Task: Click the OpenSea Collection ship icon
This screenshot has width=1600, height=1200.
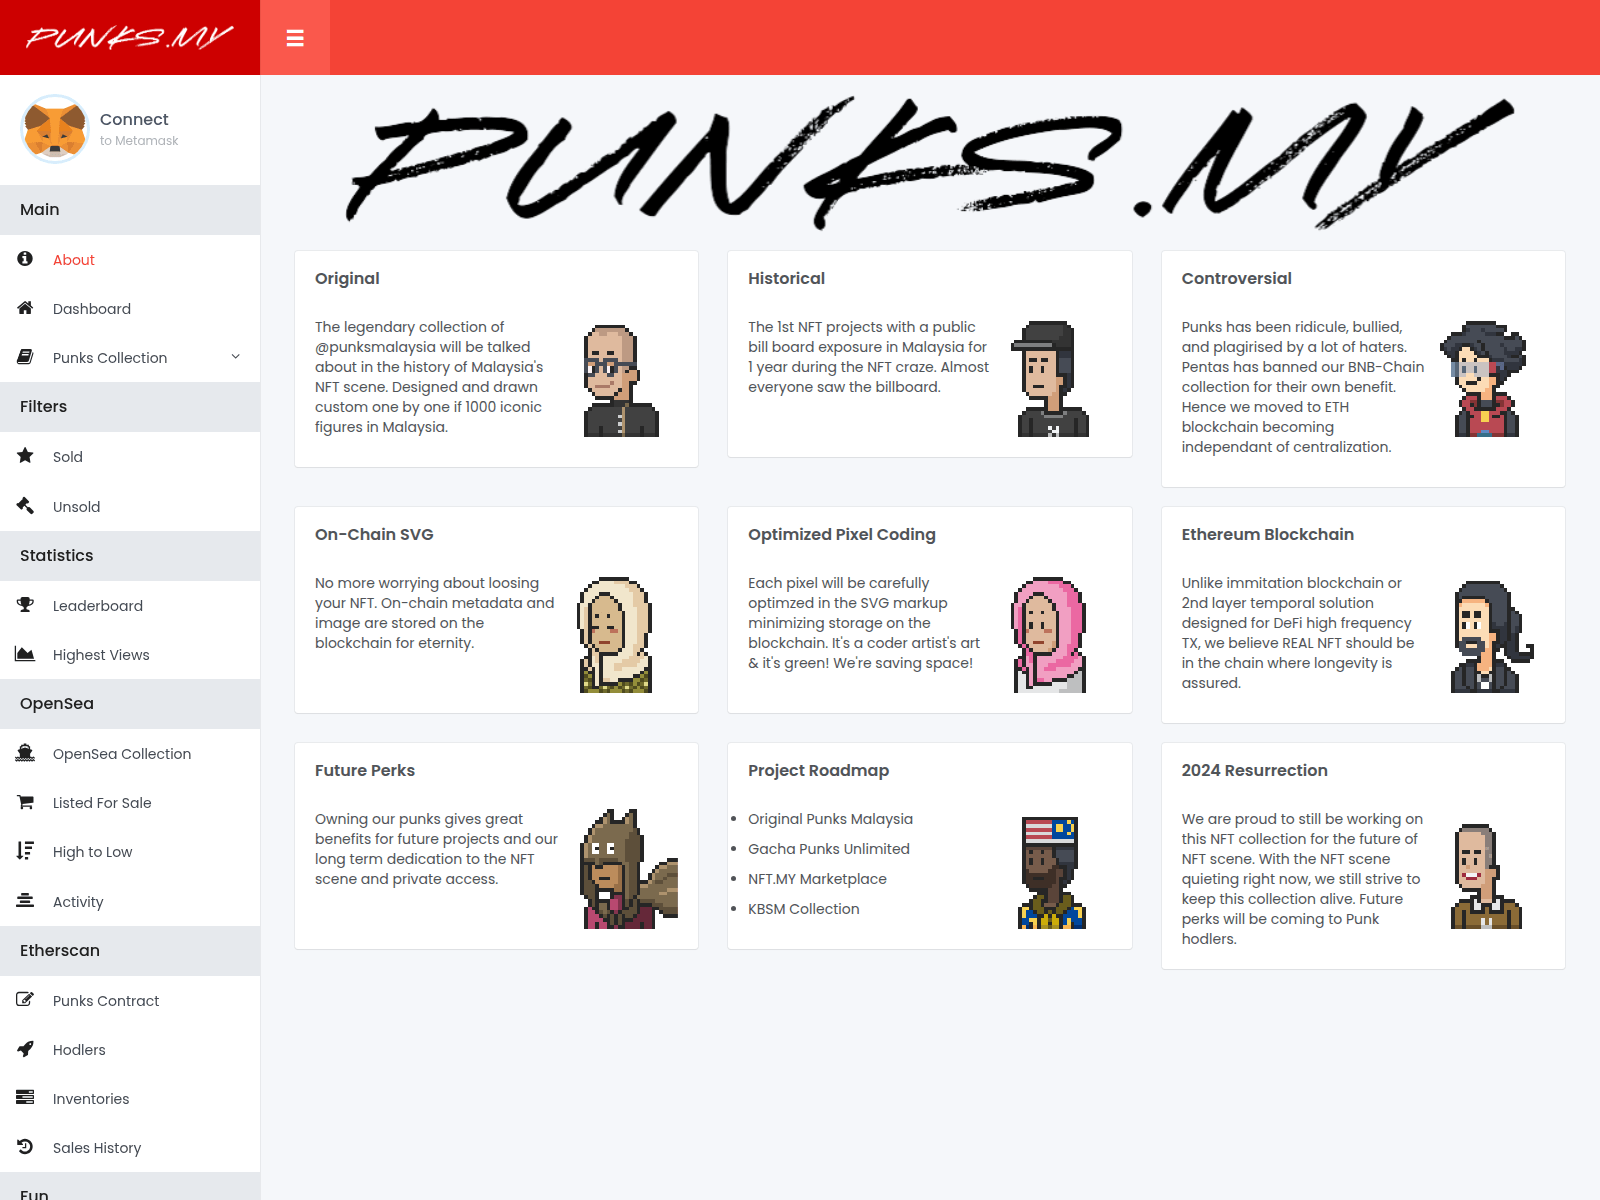Action: coord(25,753)
